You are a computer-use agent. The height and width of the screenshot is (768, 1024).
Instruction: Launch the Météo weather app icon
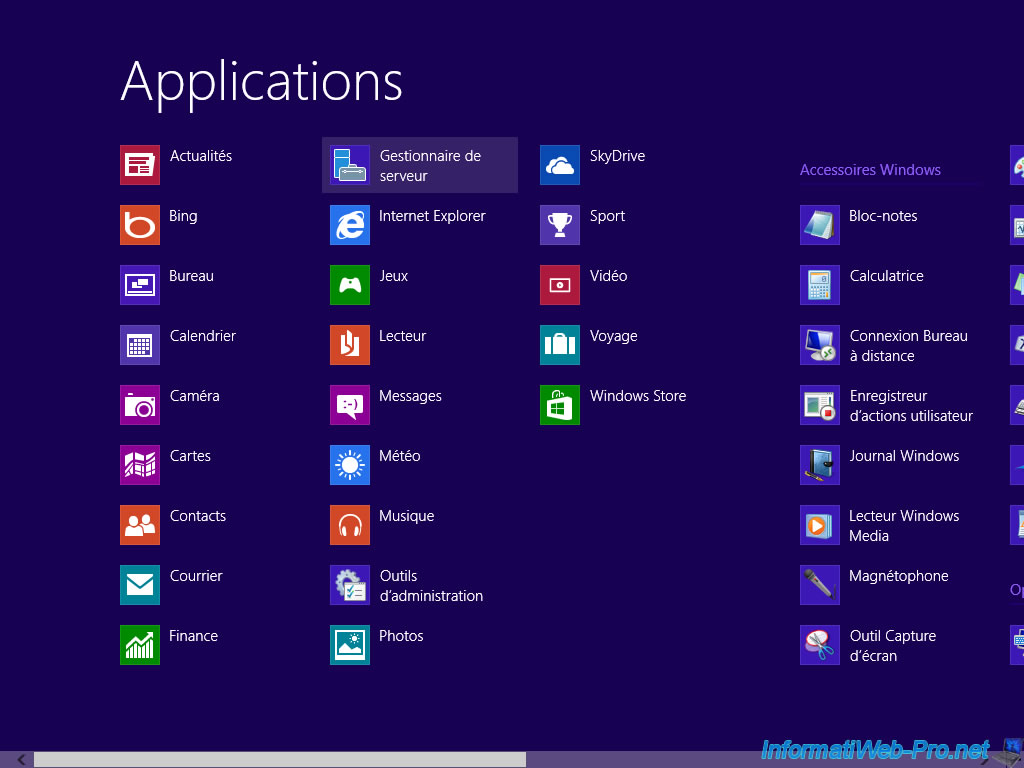coord(350,465)
